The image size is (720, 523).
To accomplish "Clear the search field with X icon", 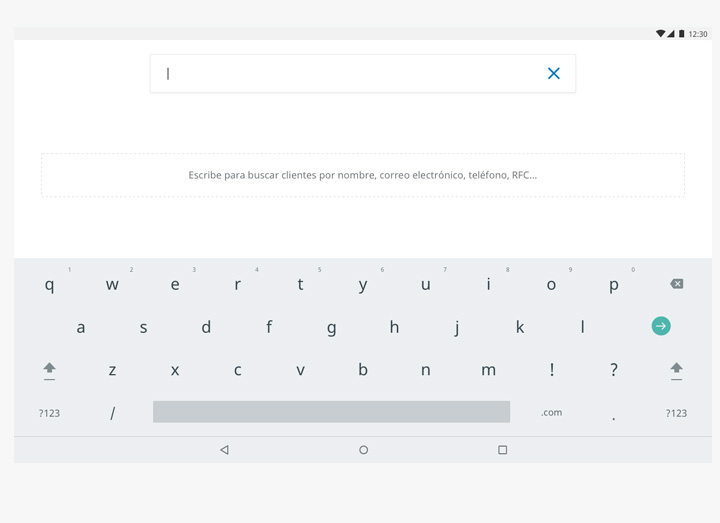I will pyautogui.click(x=553, y=73).
